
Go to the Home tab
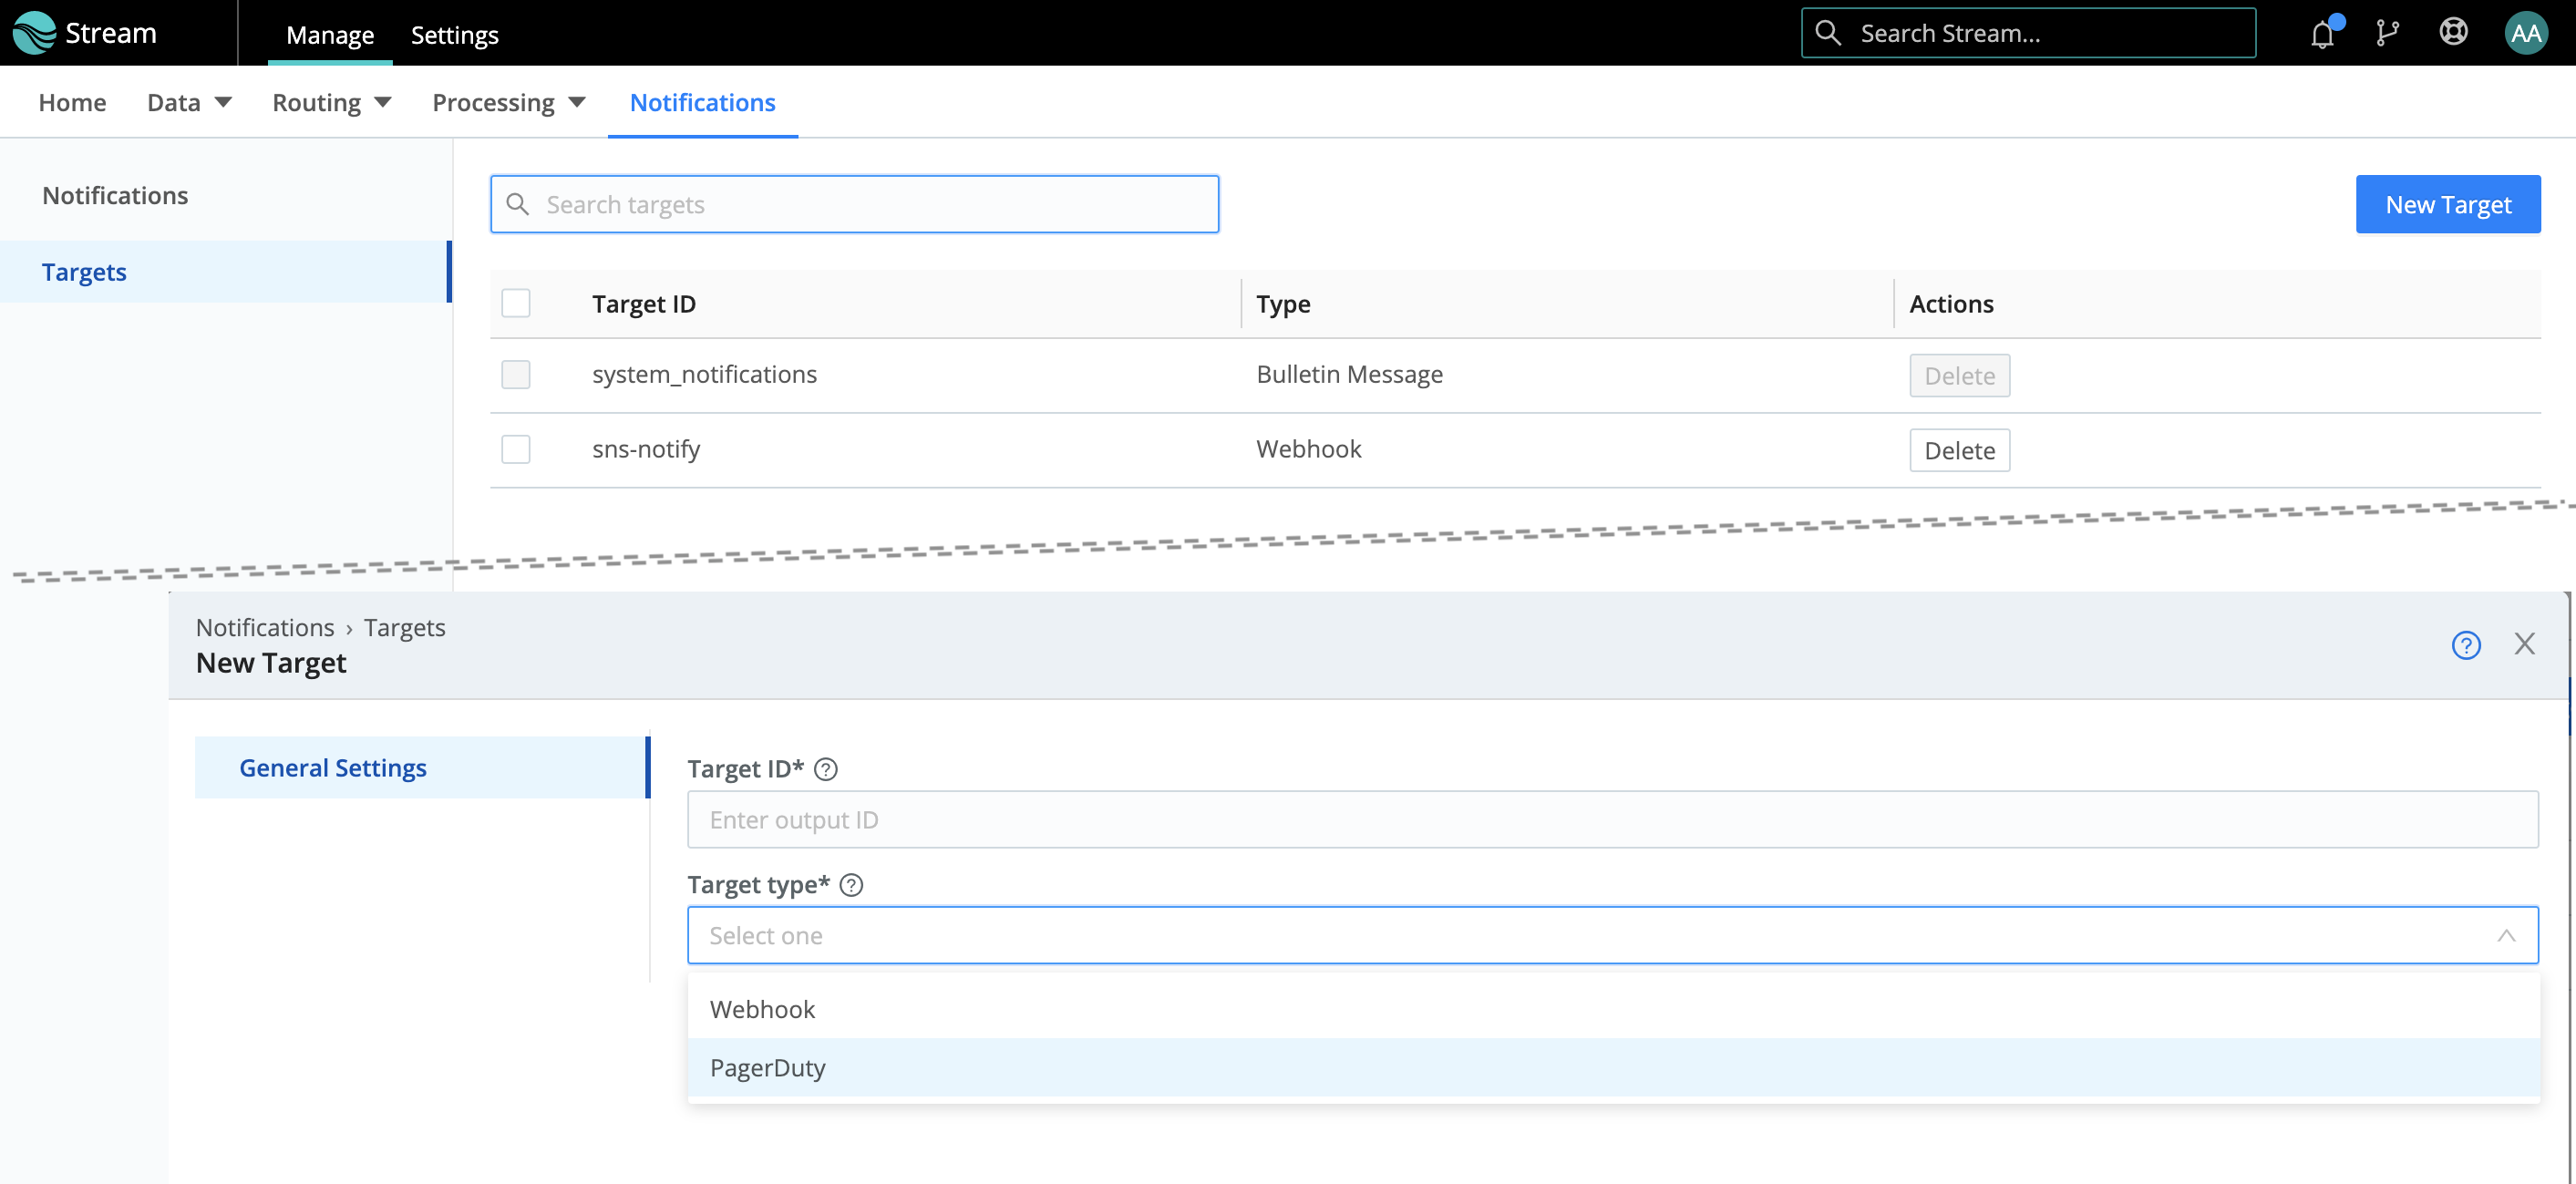(72, 102)
